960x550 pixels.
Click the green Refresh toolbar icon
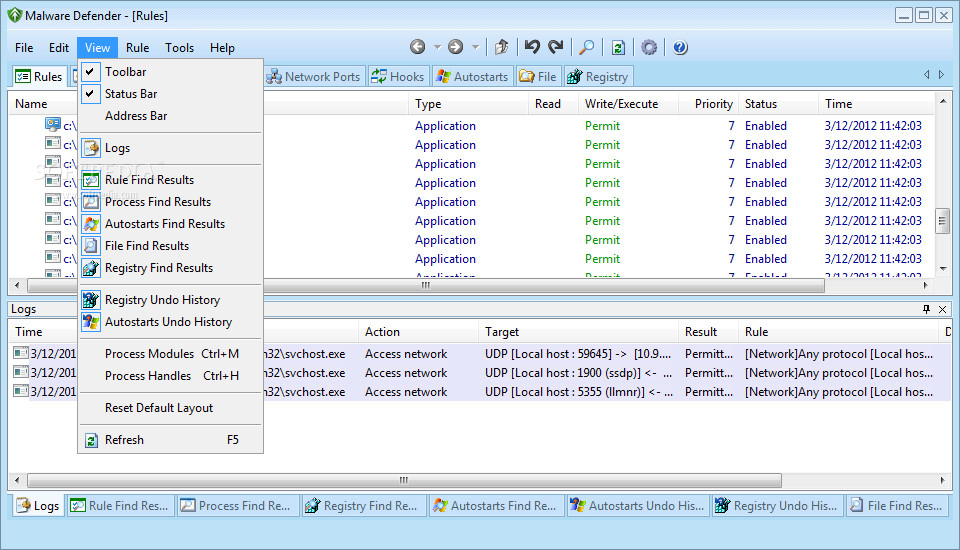pyautogui.click(x=618, y=47)
